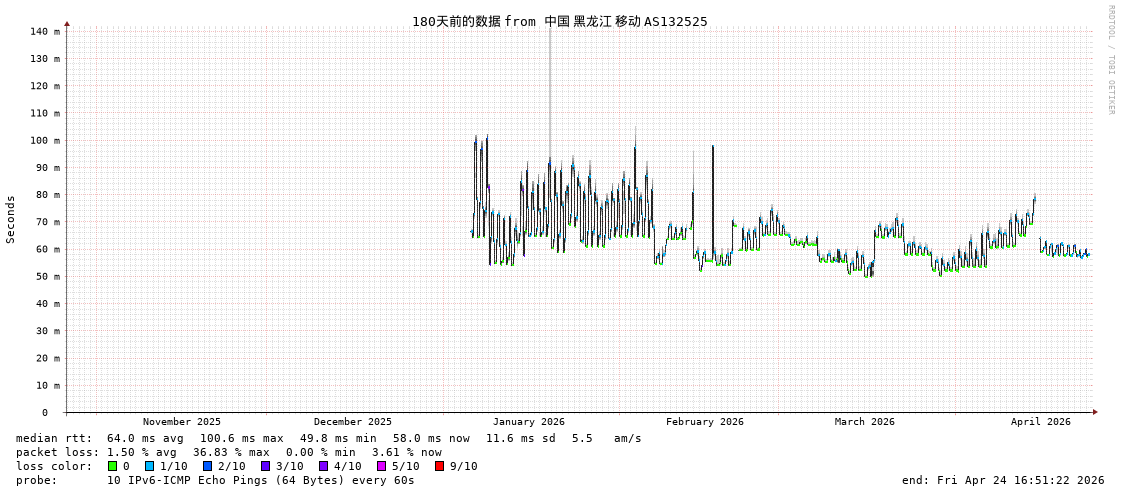Click the November 2025 axis label
Image resolution: width=1121 pixels, height=494 pixels.
[182, 422]
